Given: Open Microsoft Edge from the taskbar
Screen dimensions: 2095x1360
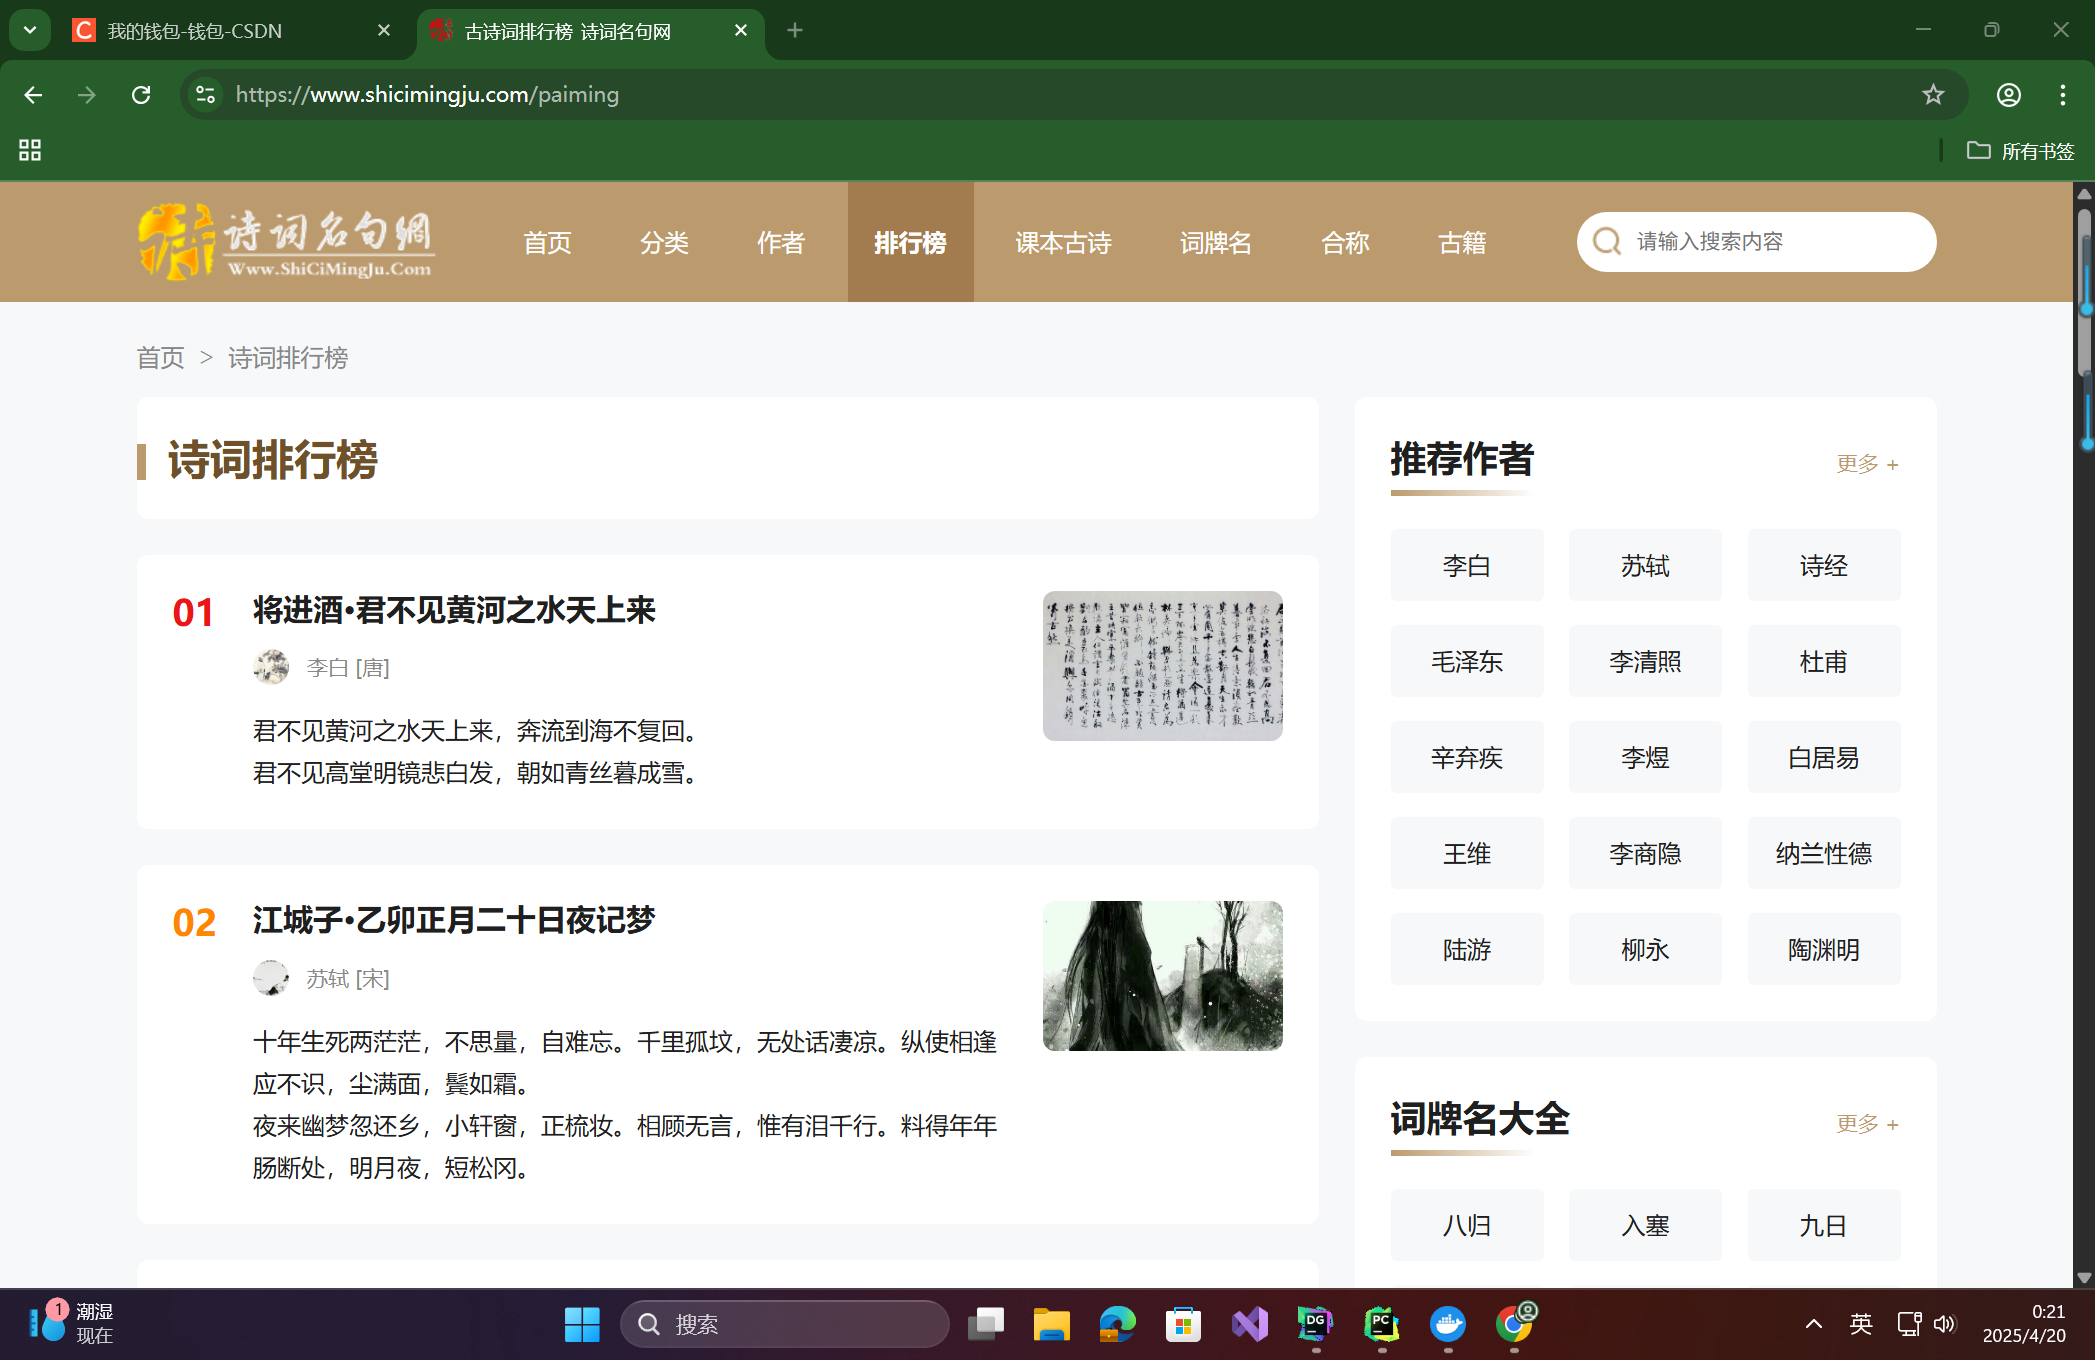Looking at the screenshot, I should 1117,1324.
